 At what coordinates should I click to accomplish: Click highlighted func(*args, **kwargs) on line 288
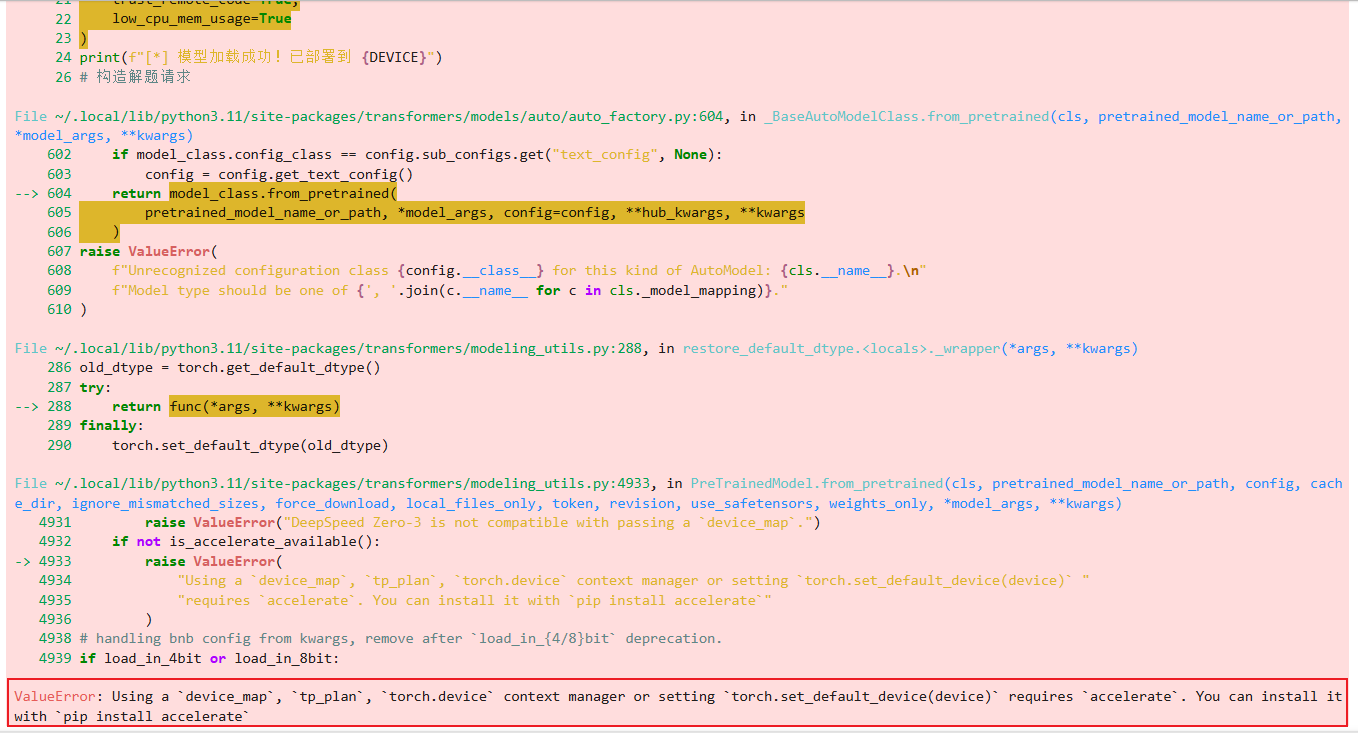click(x=255, y=406)
